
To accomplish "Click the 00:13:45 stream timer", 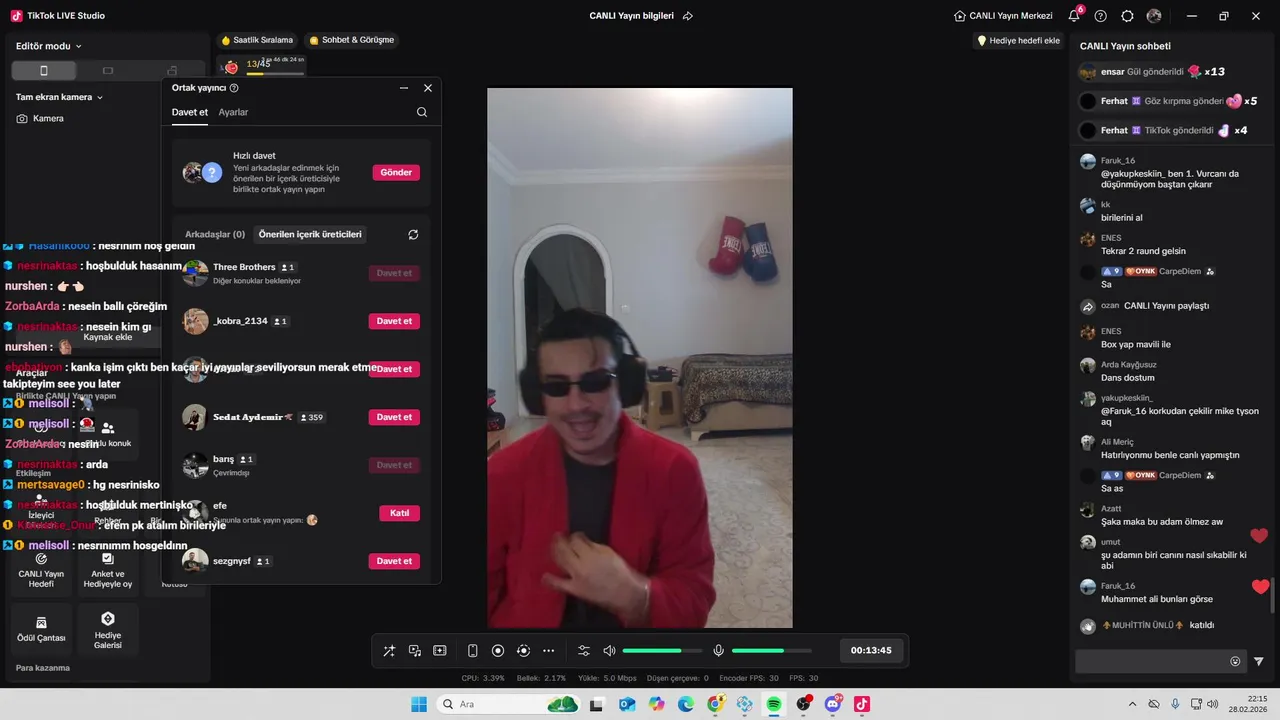I will tap(871, 650).
